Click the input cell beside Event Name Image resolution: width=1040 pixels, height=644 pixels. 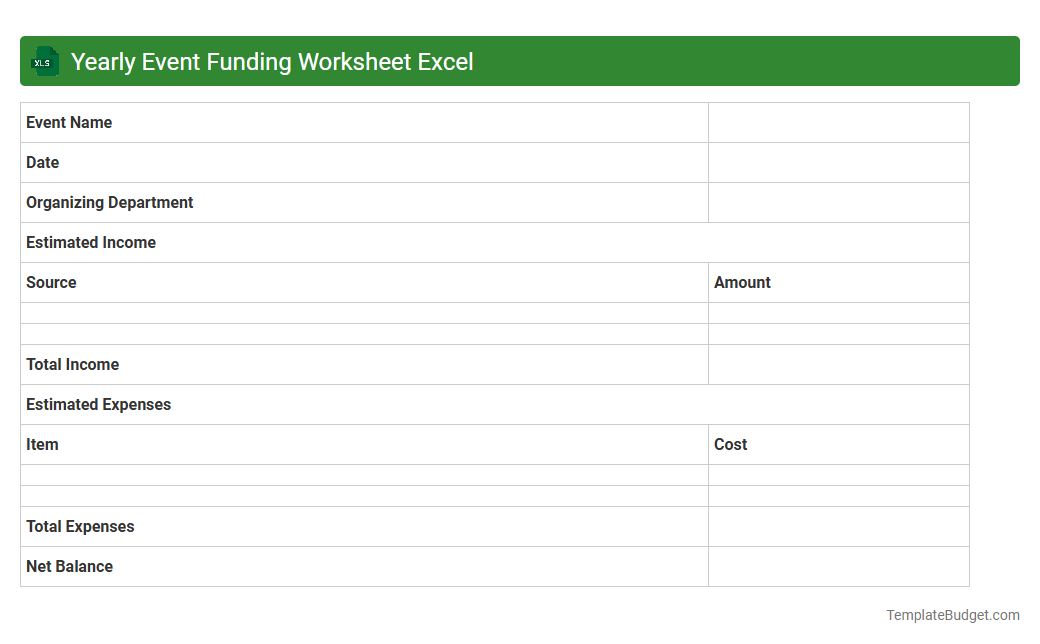[838, 122]
